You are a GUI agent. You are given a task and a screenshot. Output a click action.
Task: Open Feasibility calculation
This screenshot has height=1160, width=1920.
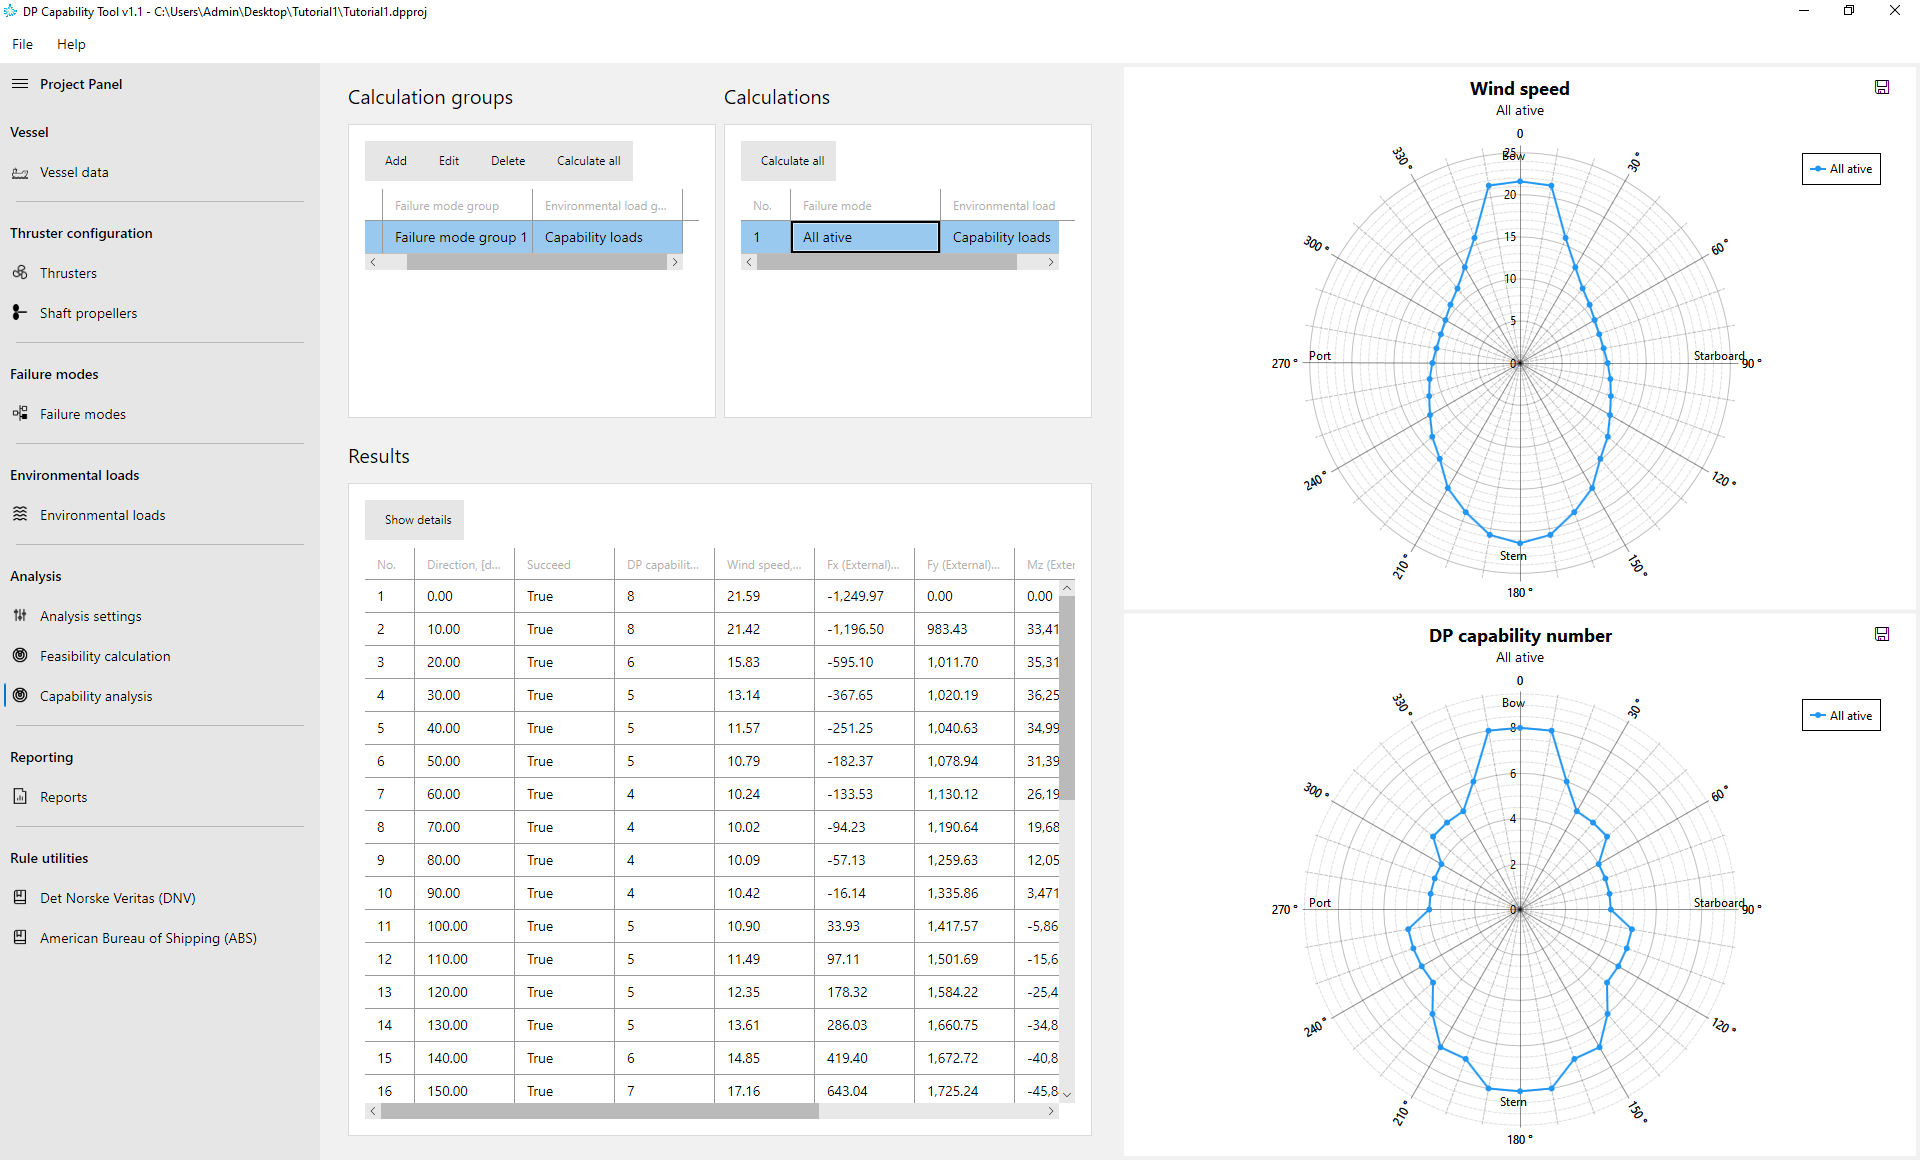pos(105,656)
